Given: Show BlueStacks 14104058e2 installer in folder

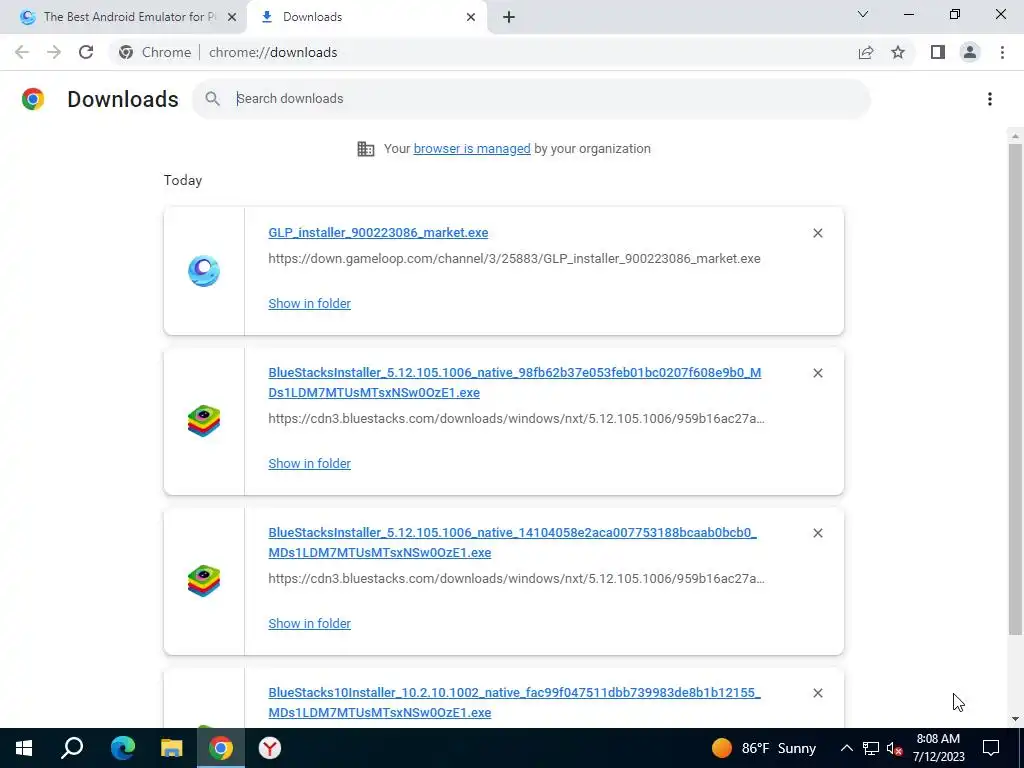Looking at the screenshot, I should click(x=310, y=624).
